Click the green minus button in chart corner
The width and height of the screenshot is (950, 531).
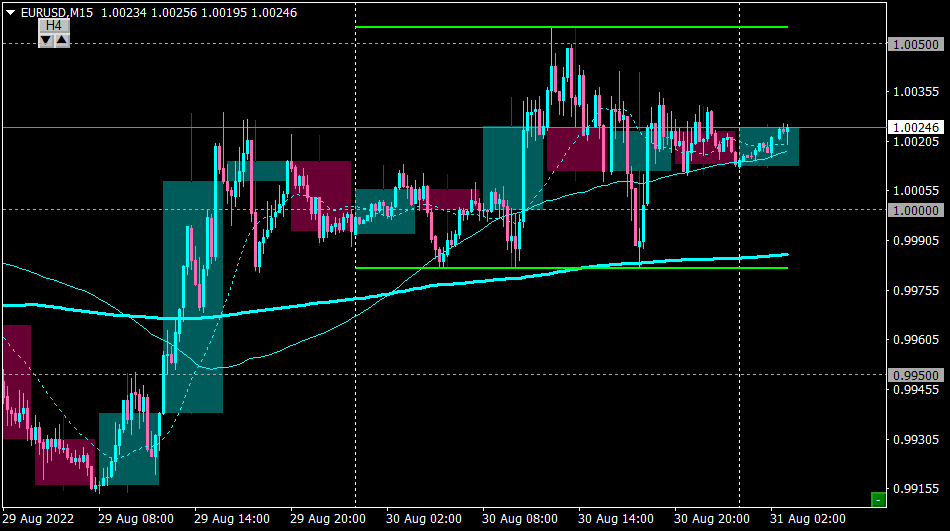click(x=878, y=499)
